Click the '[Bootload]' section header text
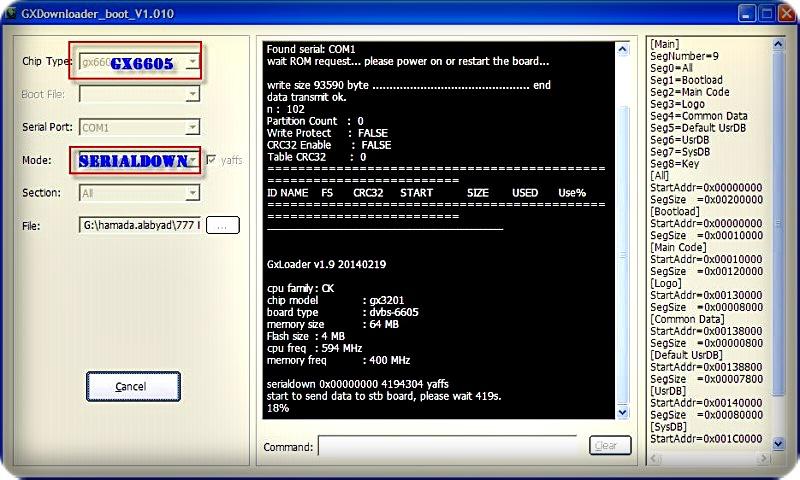Viewport: 800px width, 480px height. [674, 211]
